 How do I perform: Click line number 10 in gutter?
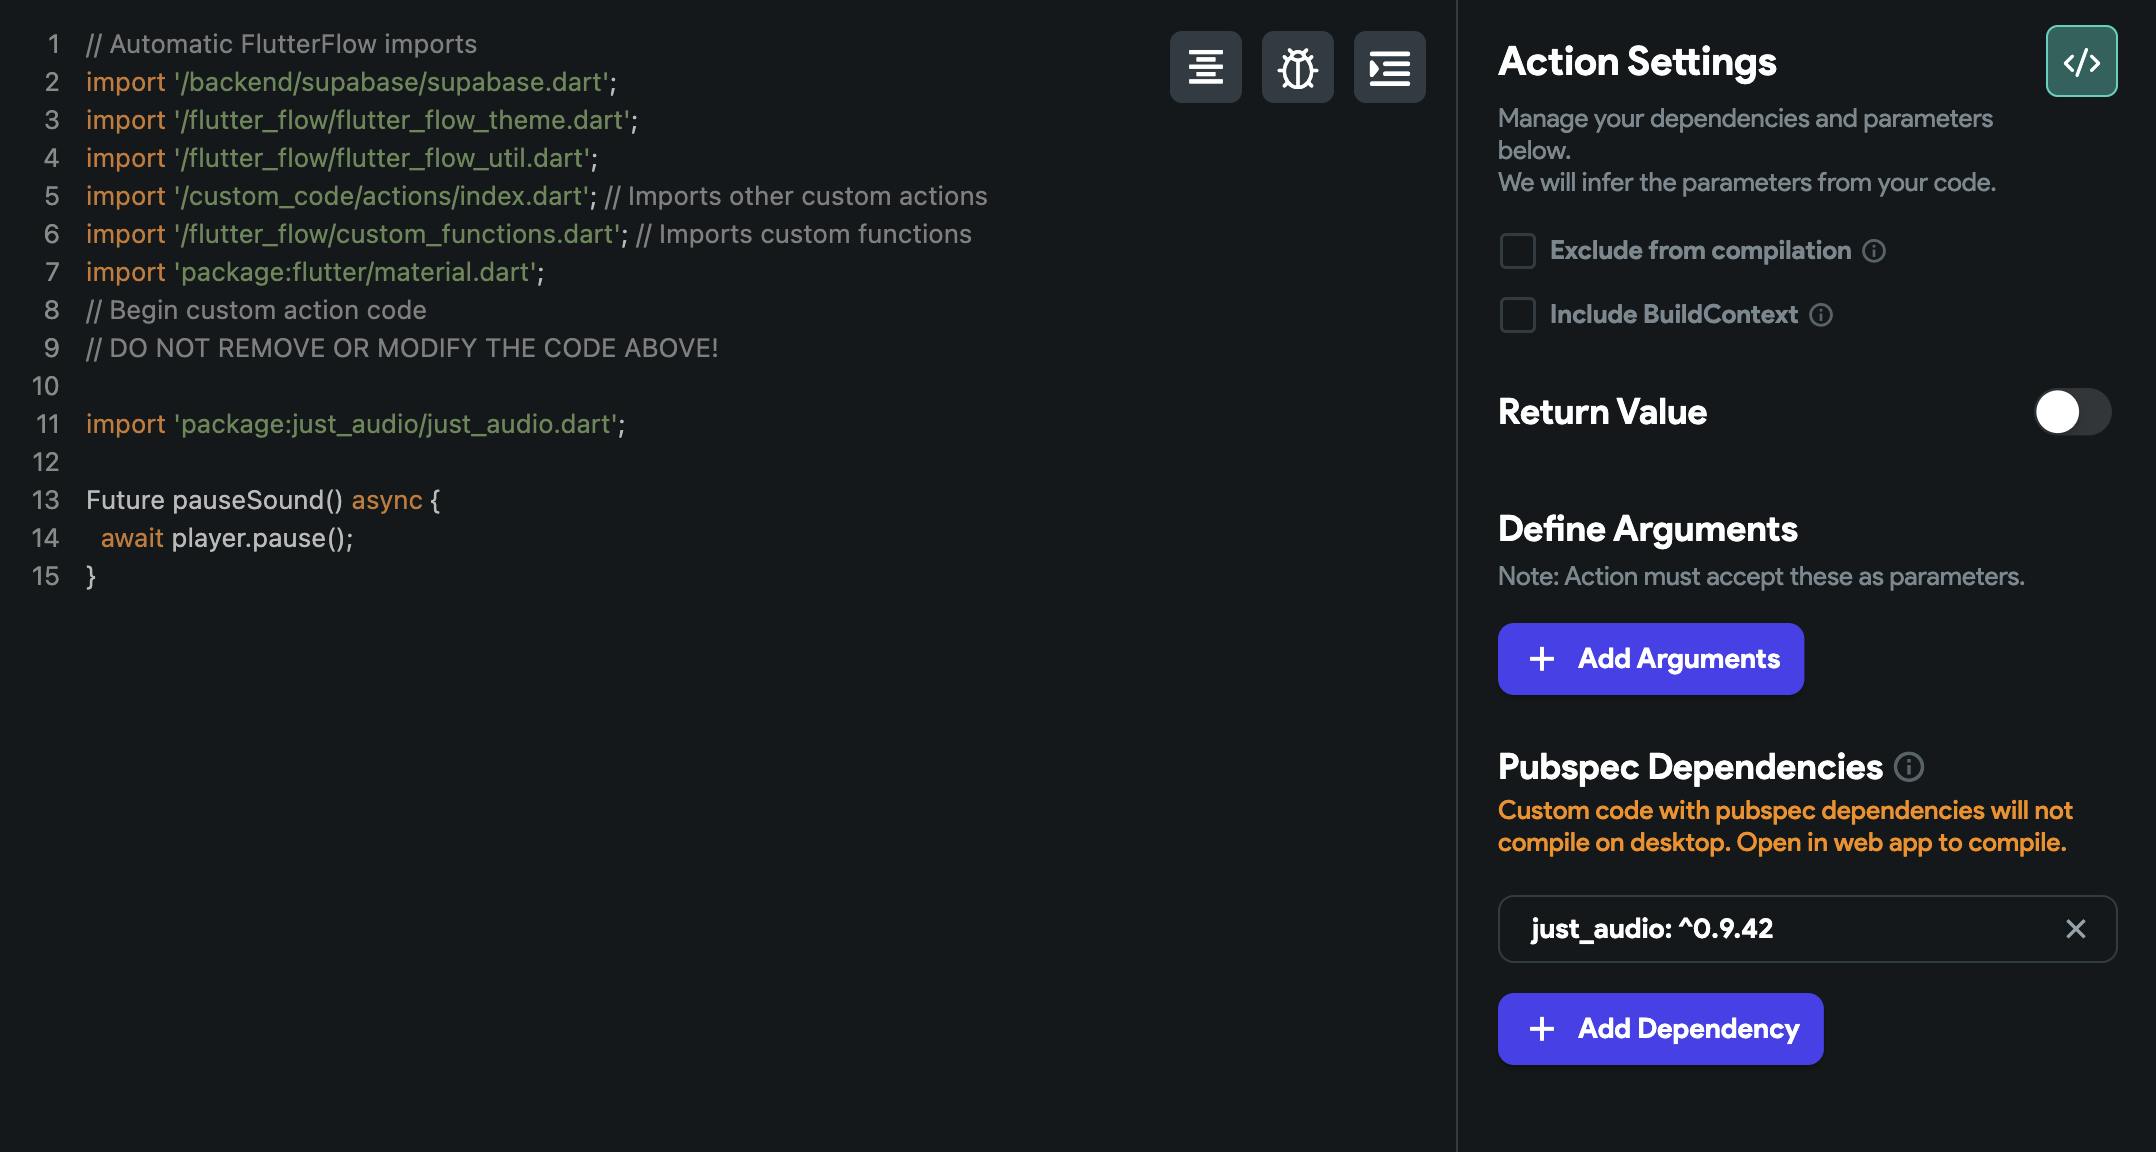[46, 387]
